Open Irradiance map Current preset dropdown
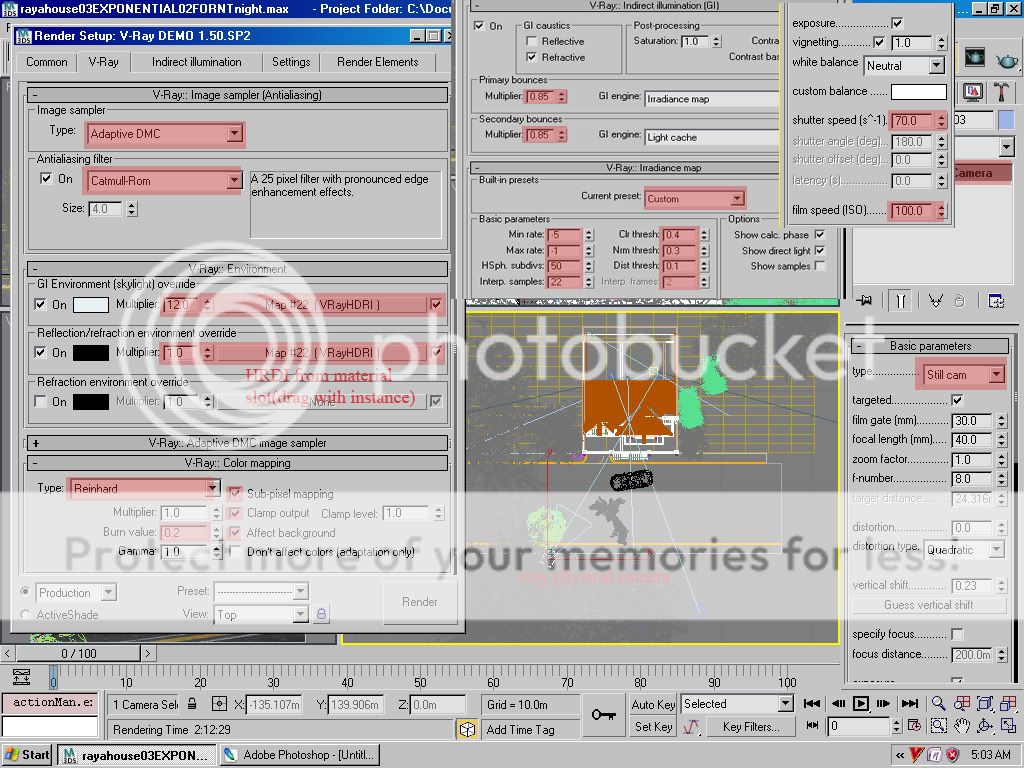This screenshot has width=1024, height=768. coord(695,199)
